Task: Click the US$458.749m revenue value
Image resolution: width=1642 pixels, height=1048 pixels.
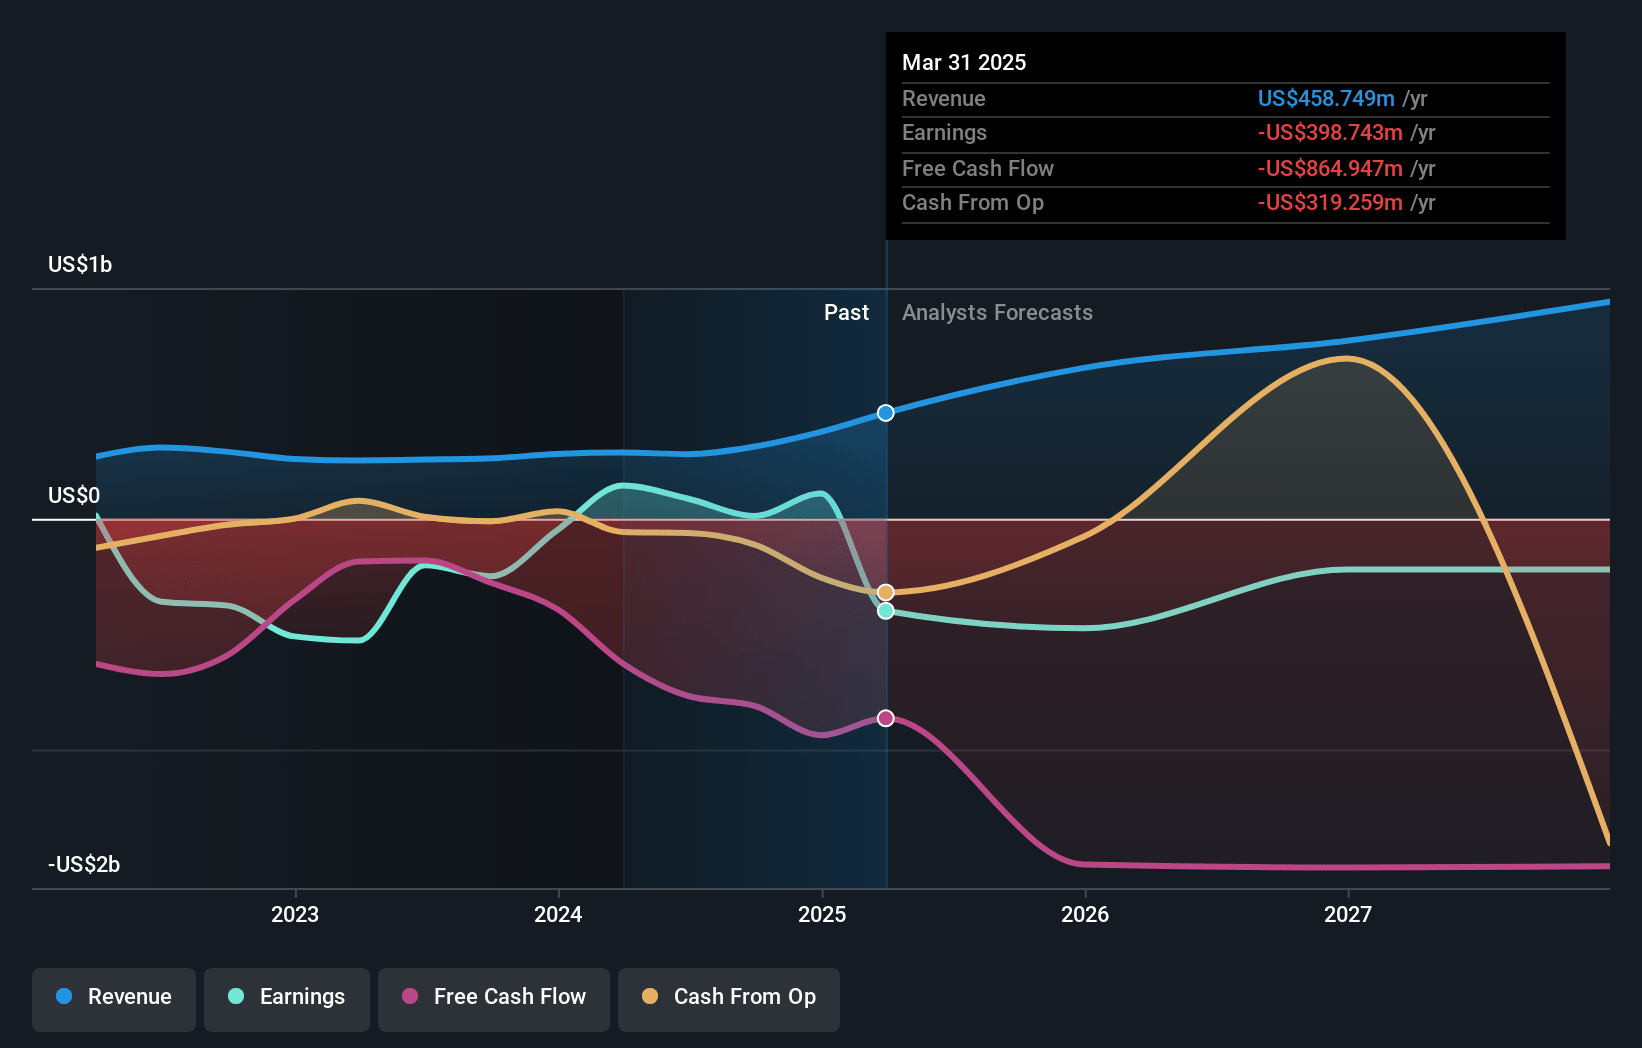Action: tap(1326, 99)
